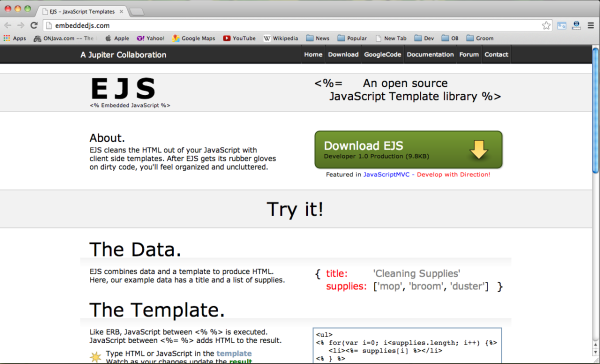
Task: Open the Forum navigation item
Action: (469, 55)
